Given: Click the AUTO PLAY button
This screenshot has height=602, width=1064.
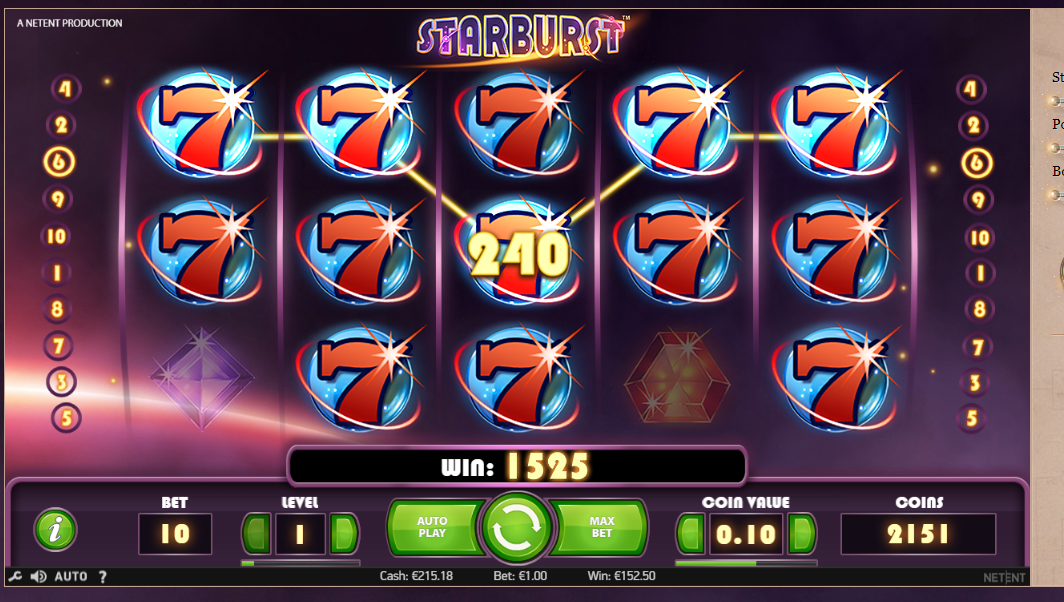Looking at the screenshot, I should 433,527.
